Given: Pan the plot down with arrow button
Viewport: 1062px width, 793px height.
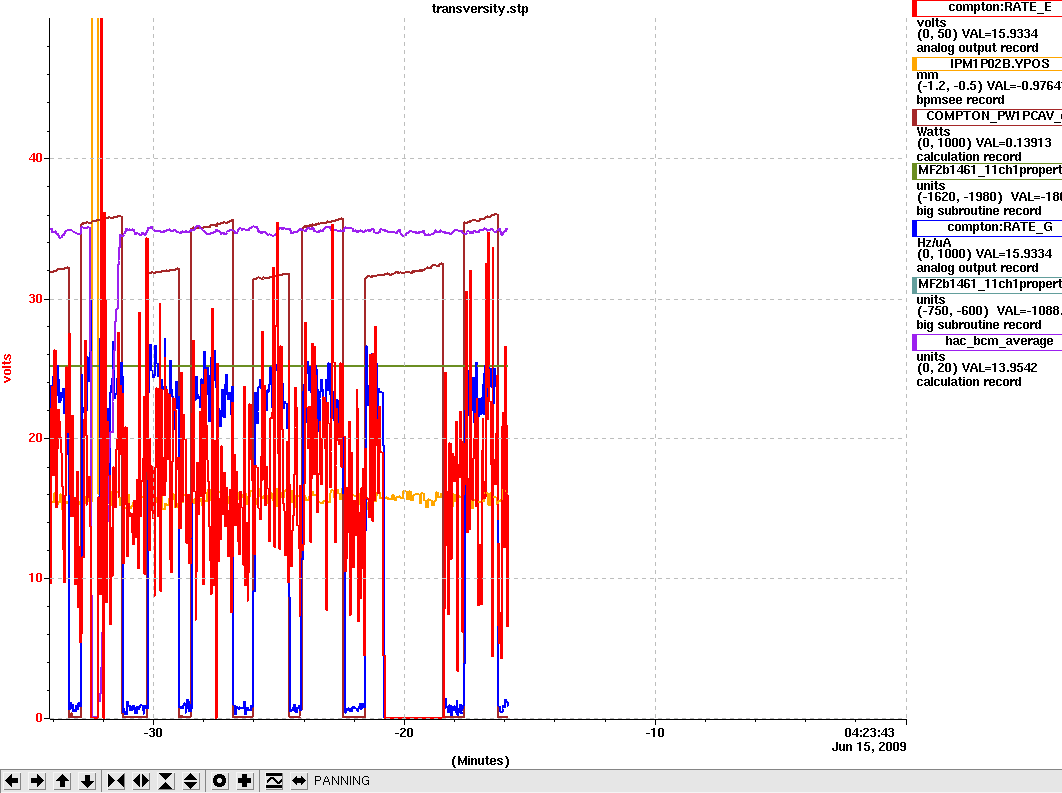Looking at the screenshot, I should click(87, 781).
